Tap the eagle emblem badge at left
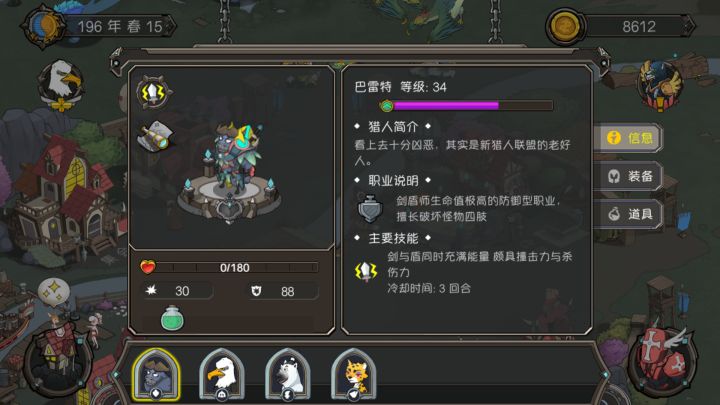Image resolution: width=720 pixels, height=405 pixels. (61, 86)
